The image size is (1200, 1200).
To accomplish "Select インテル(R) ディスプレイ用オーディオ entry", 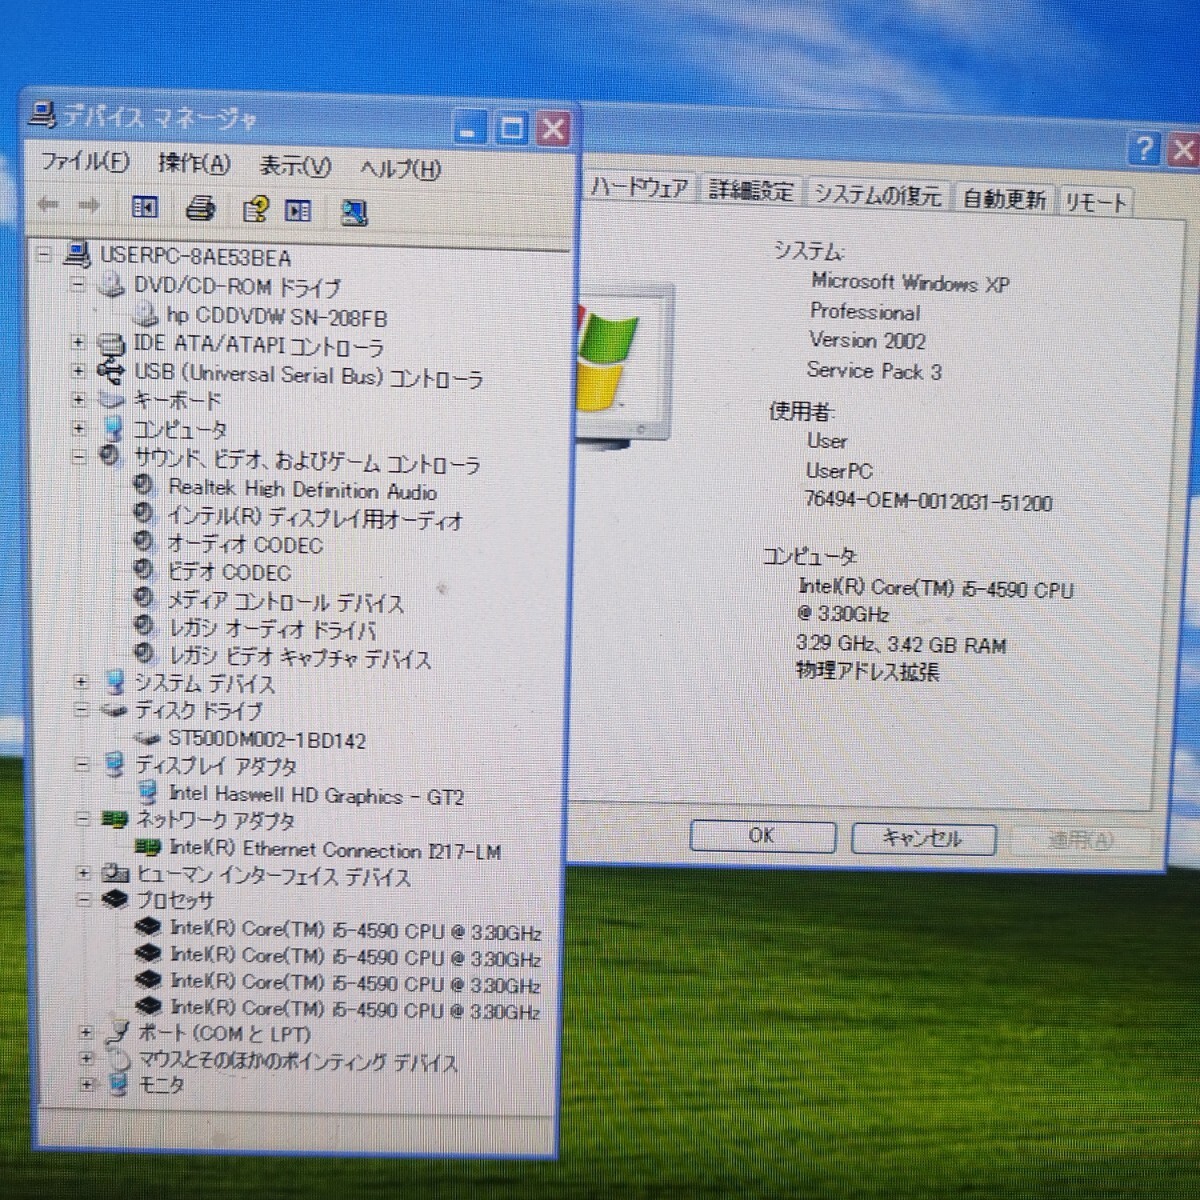I will pyautogui.click(x=315, y=518).
